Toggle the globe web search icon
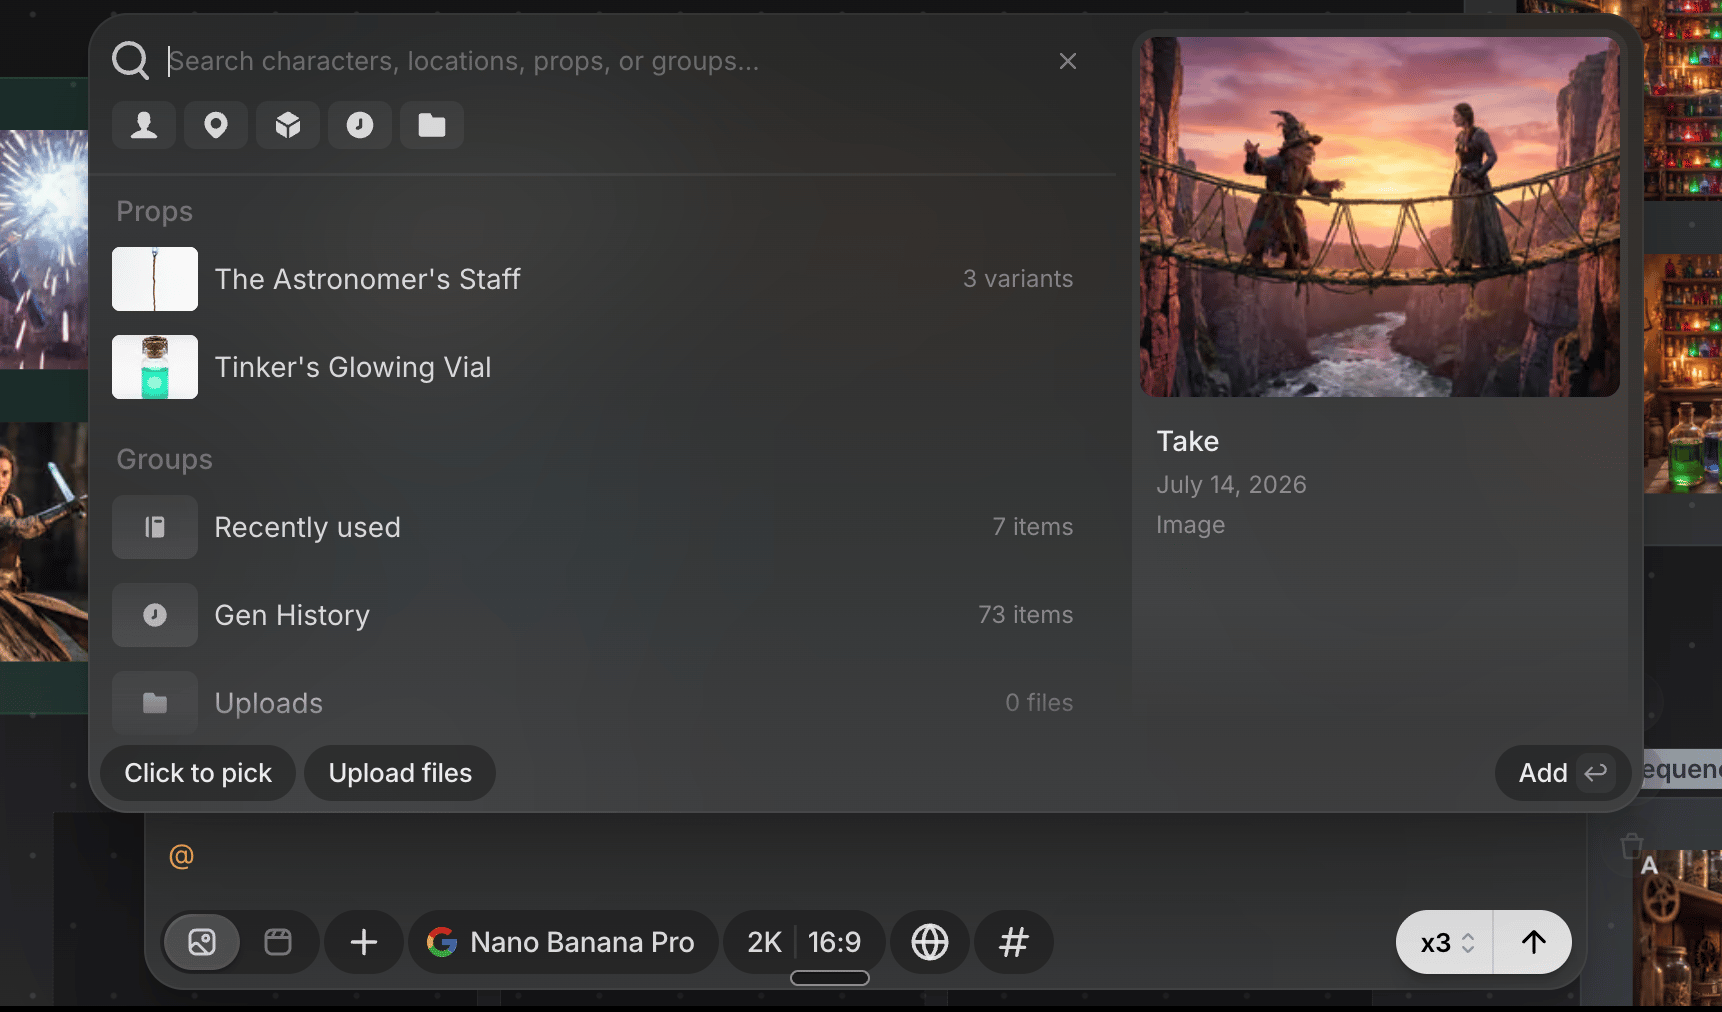 pyautogui.click(x=930, y=942)
